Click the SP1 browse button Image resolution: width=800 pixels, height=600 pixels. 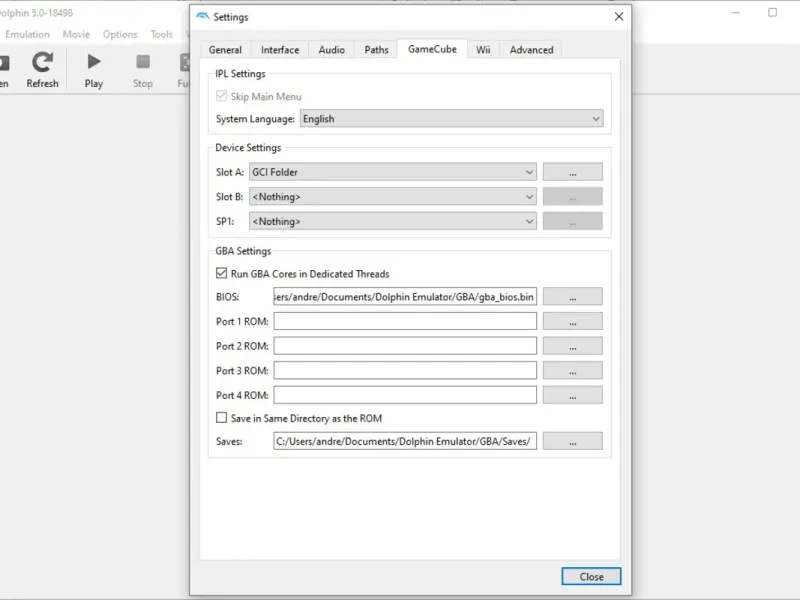point(572,221)
